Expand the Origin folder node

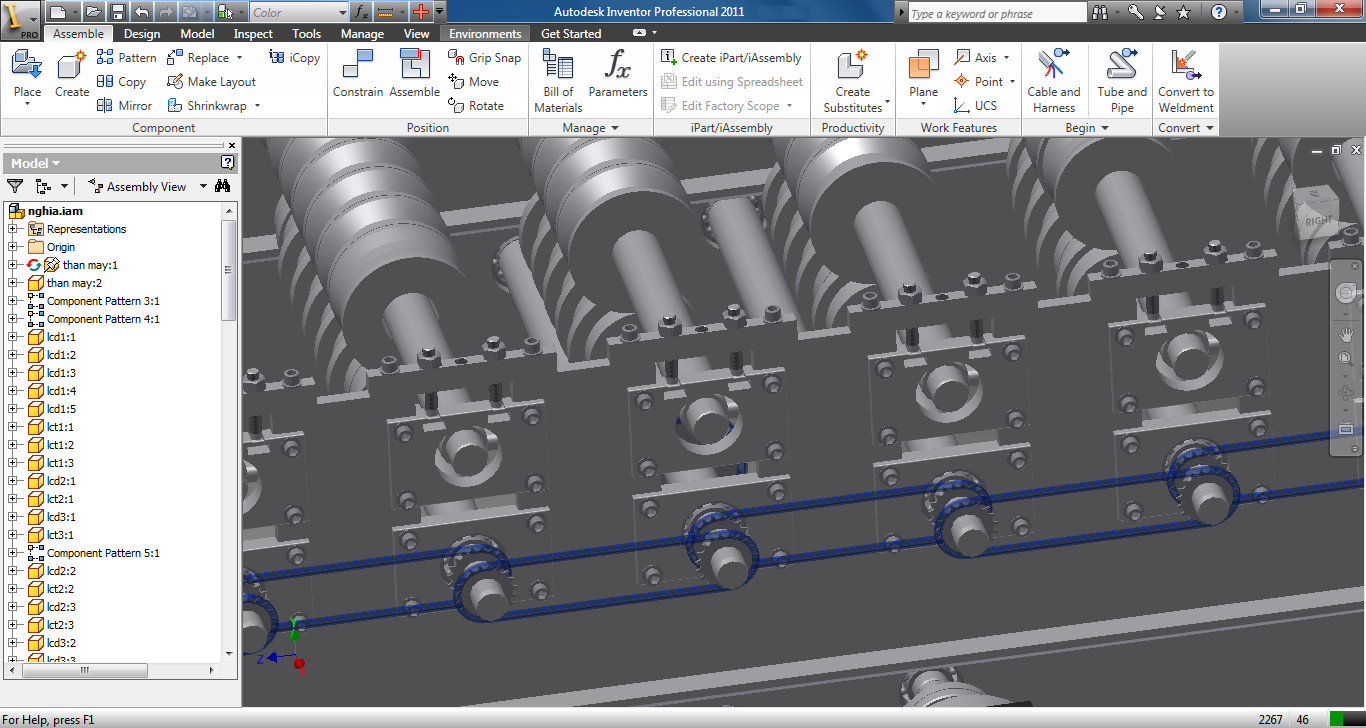14,247
